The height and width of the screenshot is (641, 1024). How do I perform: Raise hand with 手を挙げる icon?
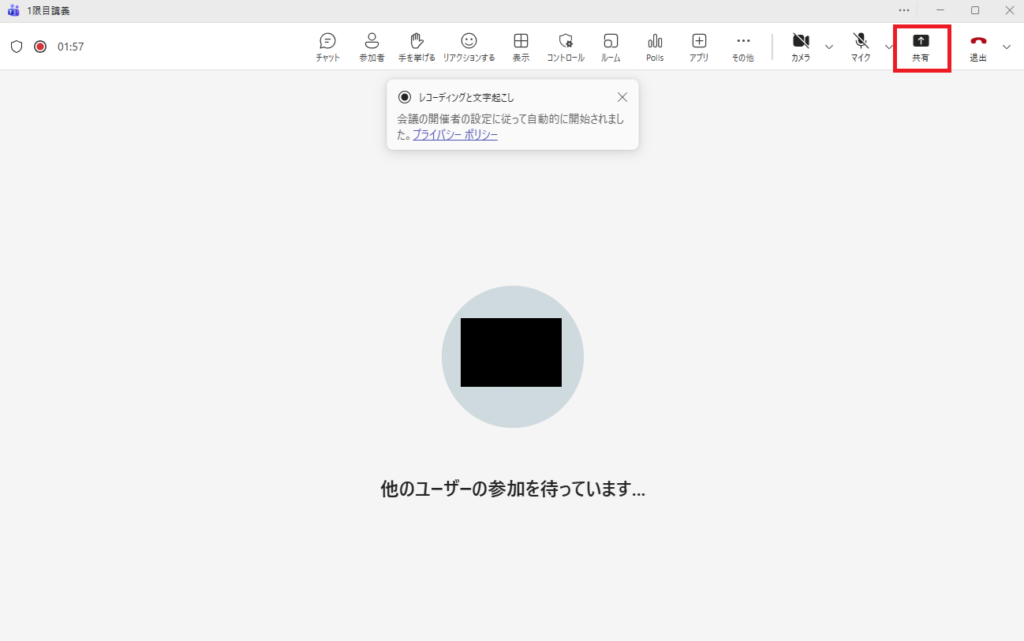(x=417, y=46)
